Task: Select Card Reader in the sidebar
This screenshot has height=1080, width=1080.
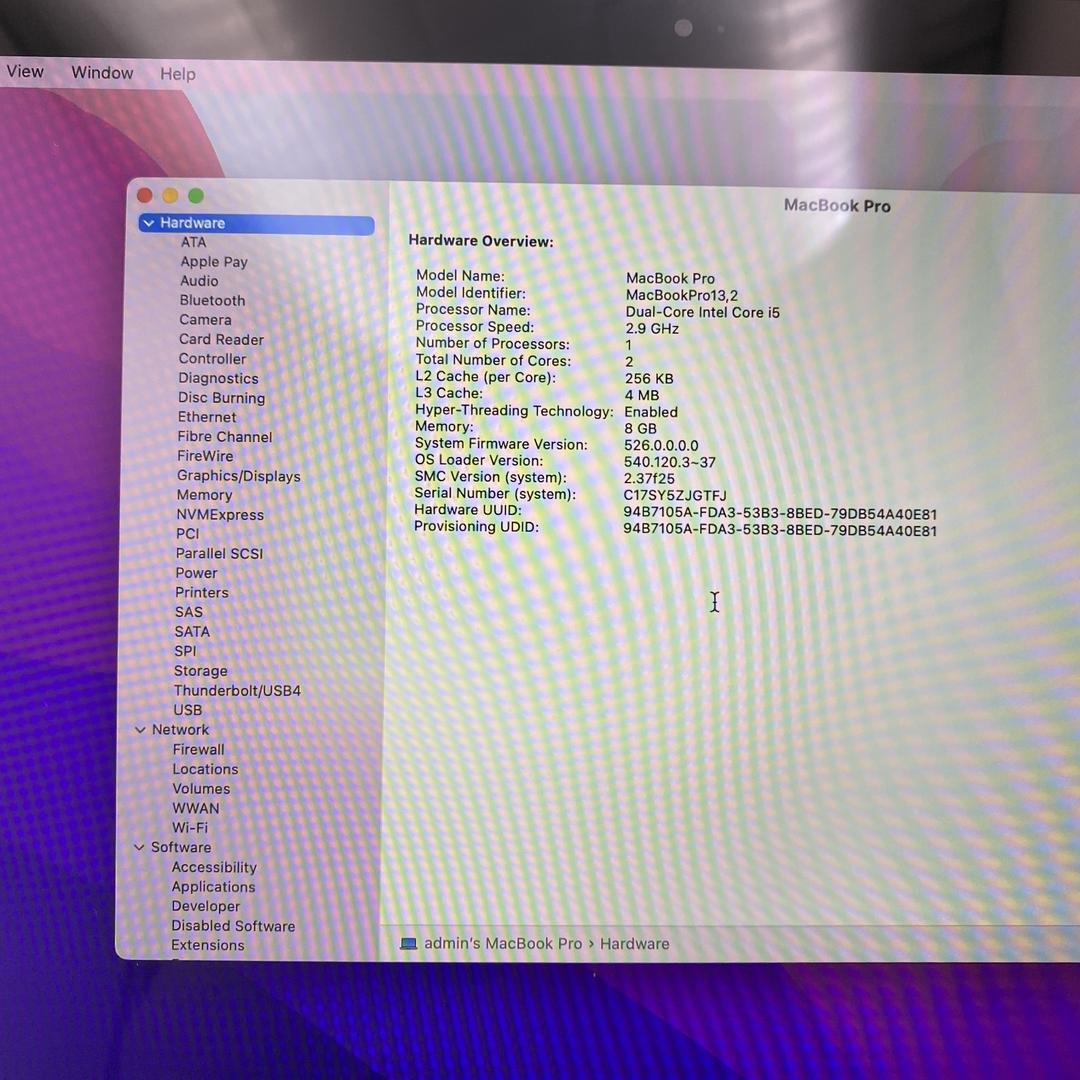Action: [x=221, y=340]
